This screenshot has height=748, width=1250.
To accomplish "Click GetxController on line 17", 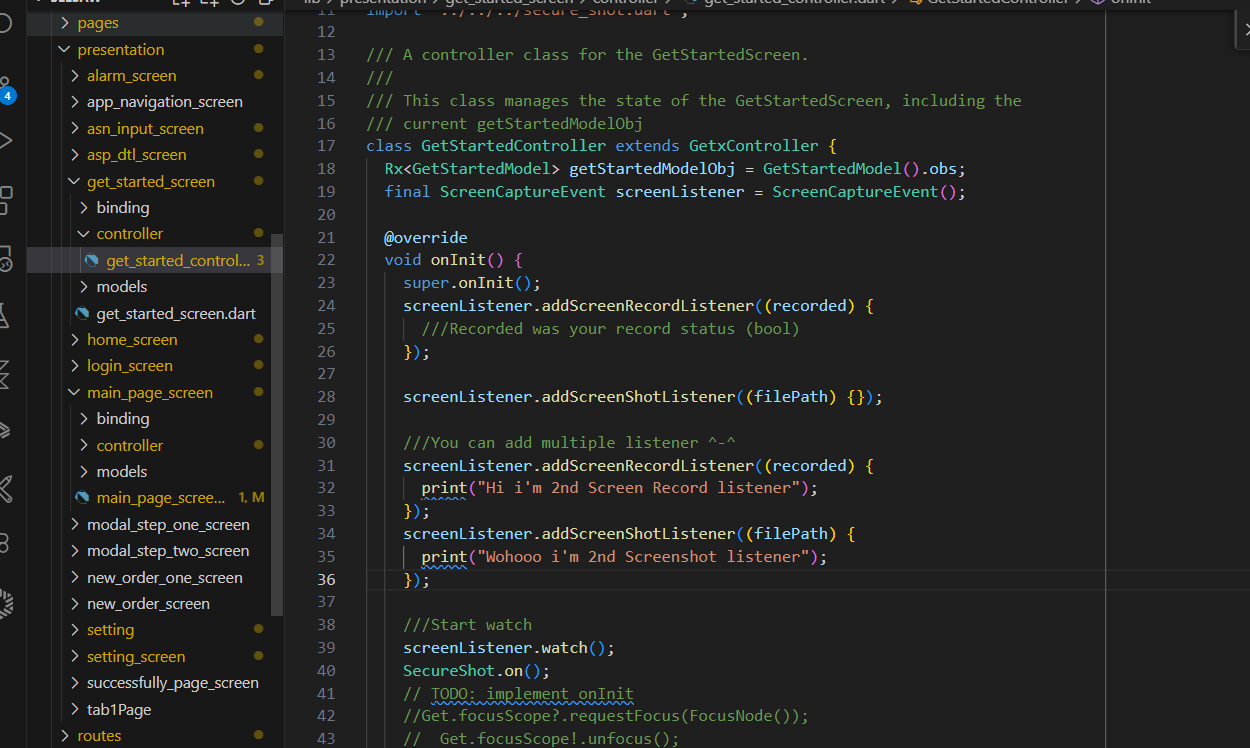I will pyautogui.click(x=753, y=145).
